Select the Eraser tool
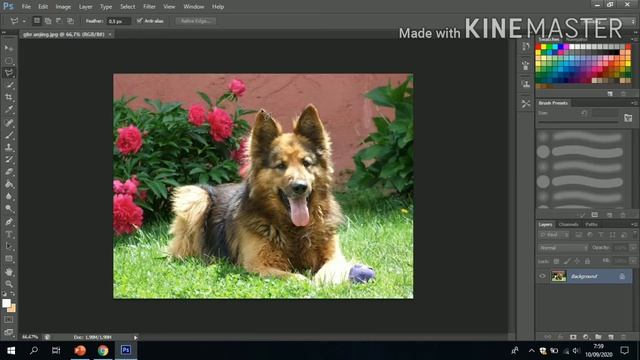640x360 pixels. pyautogui.click(x=9, y=172)
